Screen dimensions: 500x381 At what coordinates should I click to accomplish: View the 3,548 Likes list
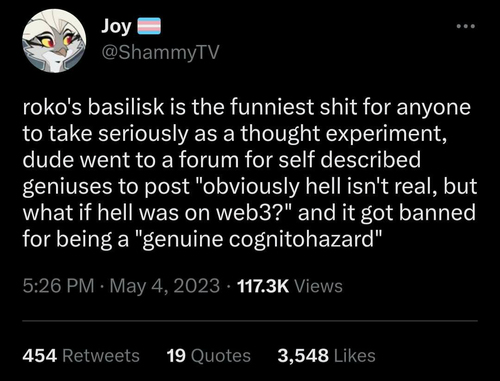pos(326,356)
